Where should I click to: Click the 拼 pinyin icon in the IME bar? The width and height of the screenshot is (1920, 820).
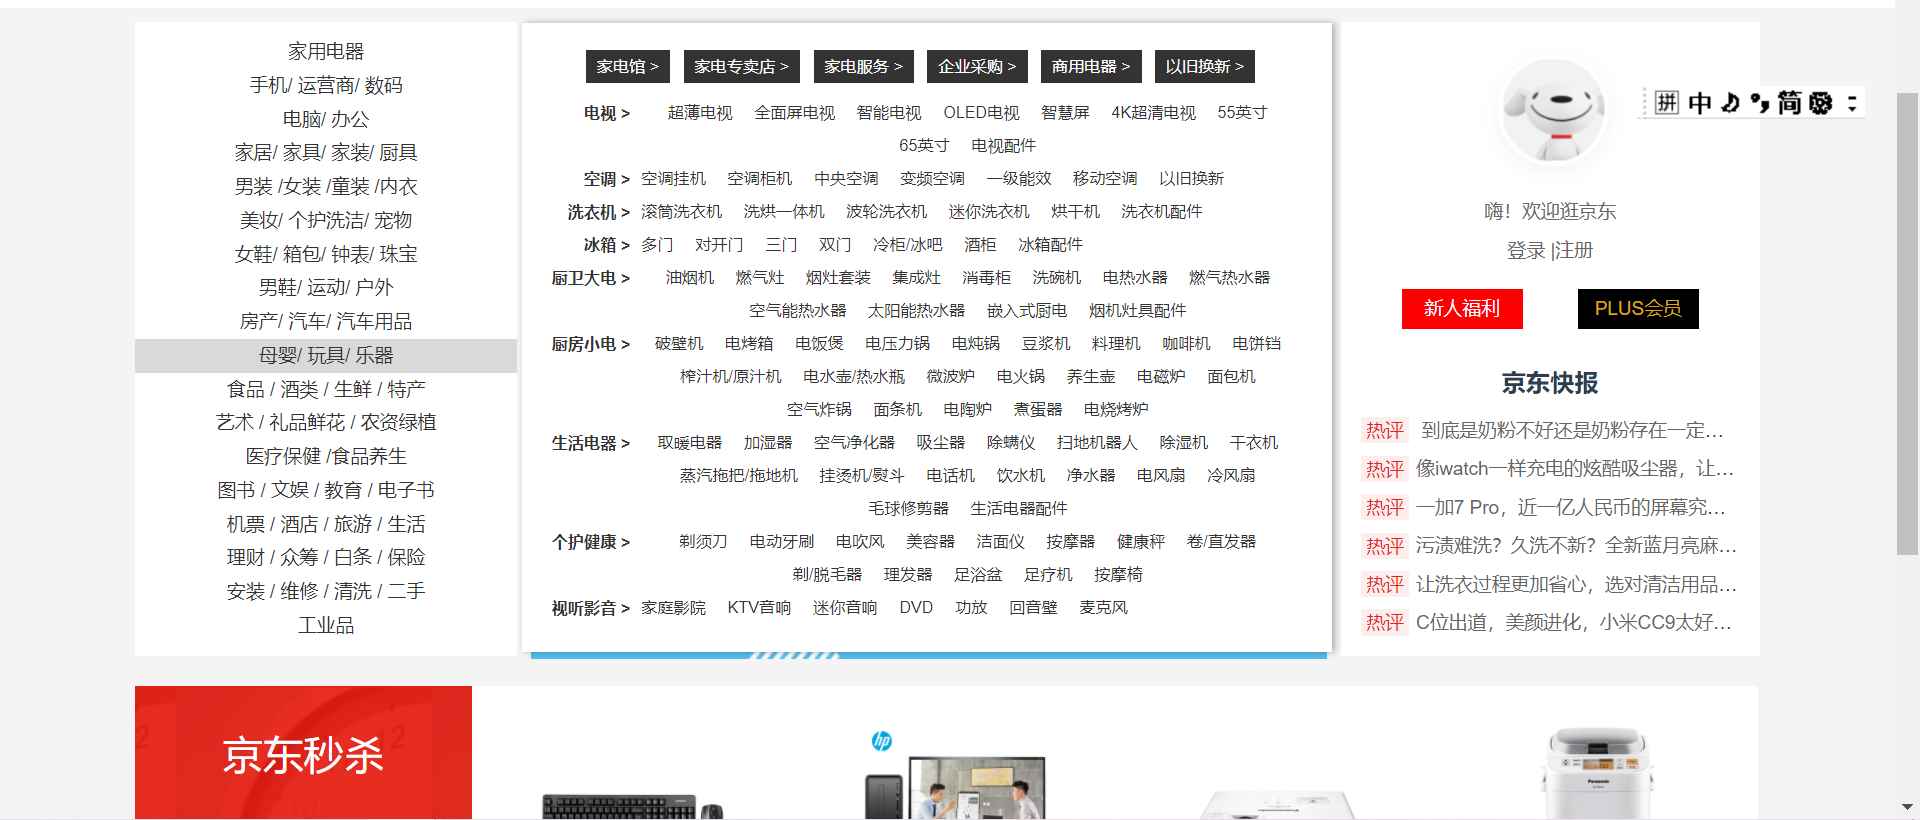(1666, 102)
